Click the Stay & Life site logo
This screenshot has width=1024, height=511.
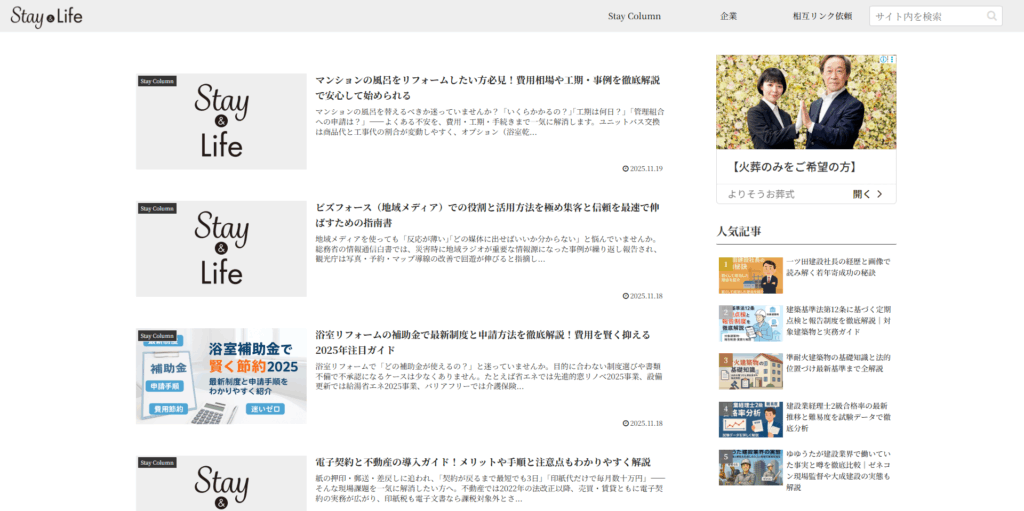pos(47,16)
